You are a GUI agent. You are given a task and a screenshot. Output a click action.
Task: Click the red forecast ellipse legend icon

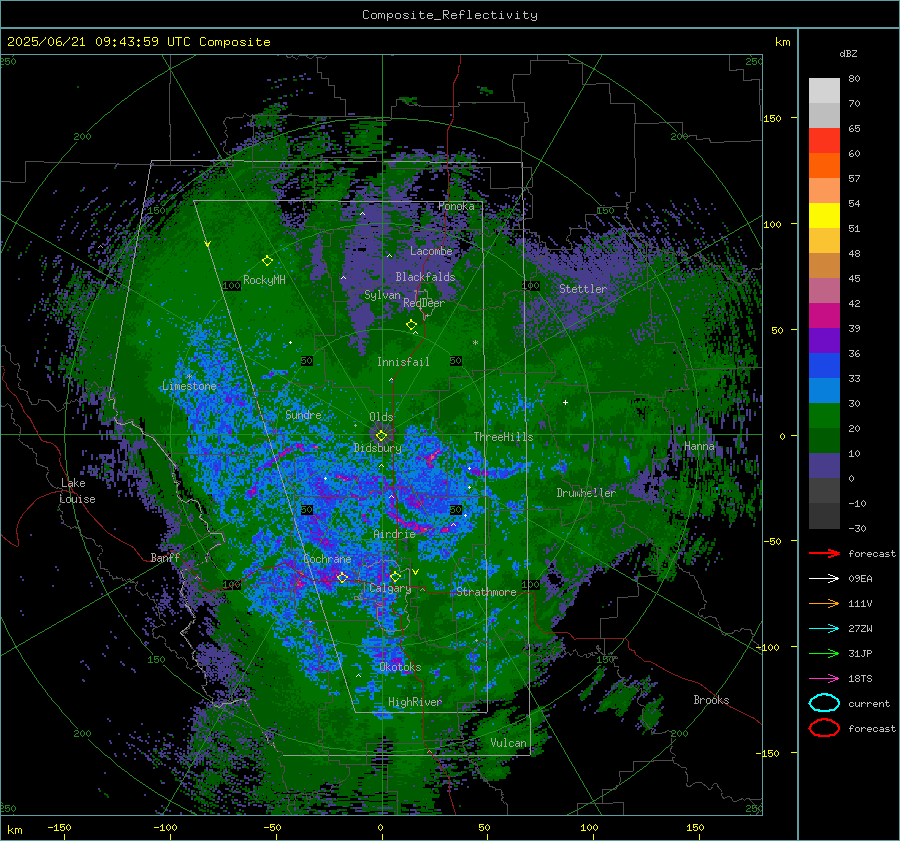[x=824, y=728]
